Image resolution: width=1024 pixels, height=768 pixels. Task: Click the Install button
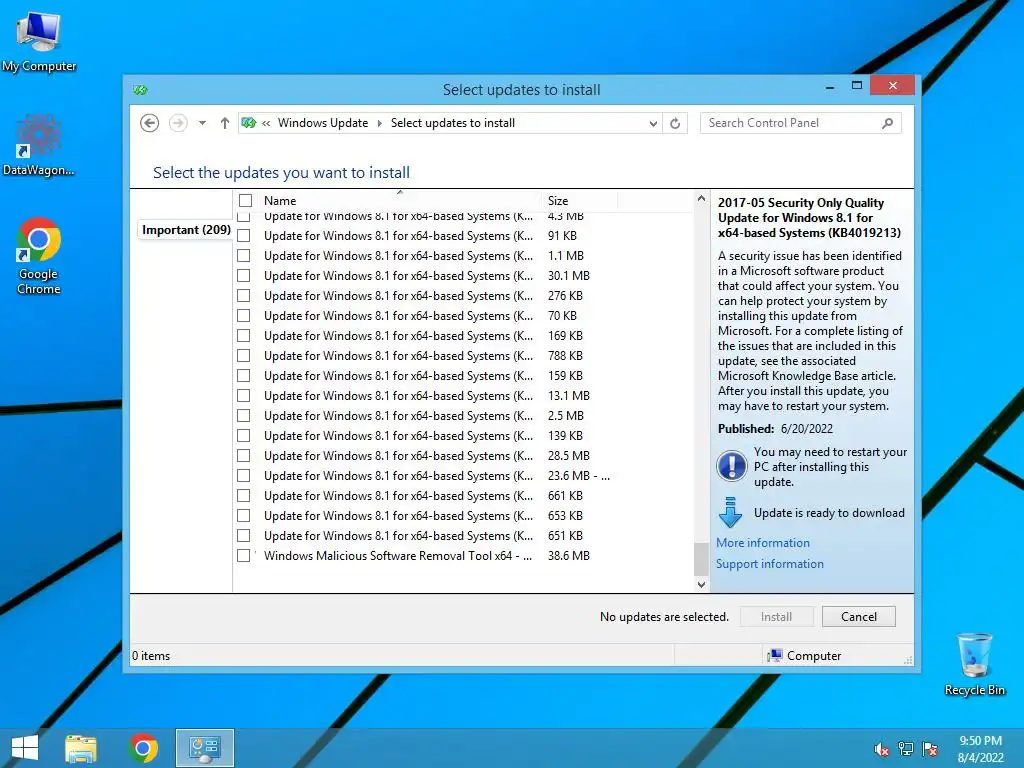pyautogui.click(x=776, y=616)
